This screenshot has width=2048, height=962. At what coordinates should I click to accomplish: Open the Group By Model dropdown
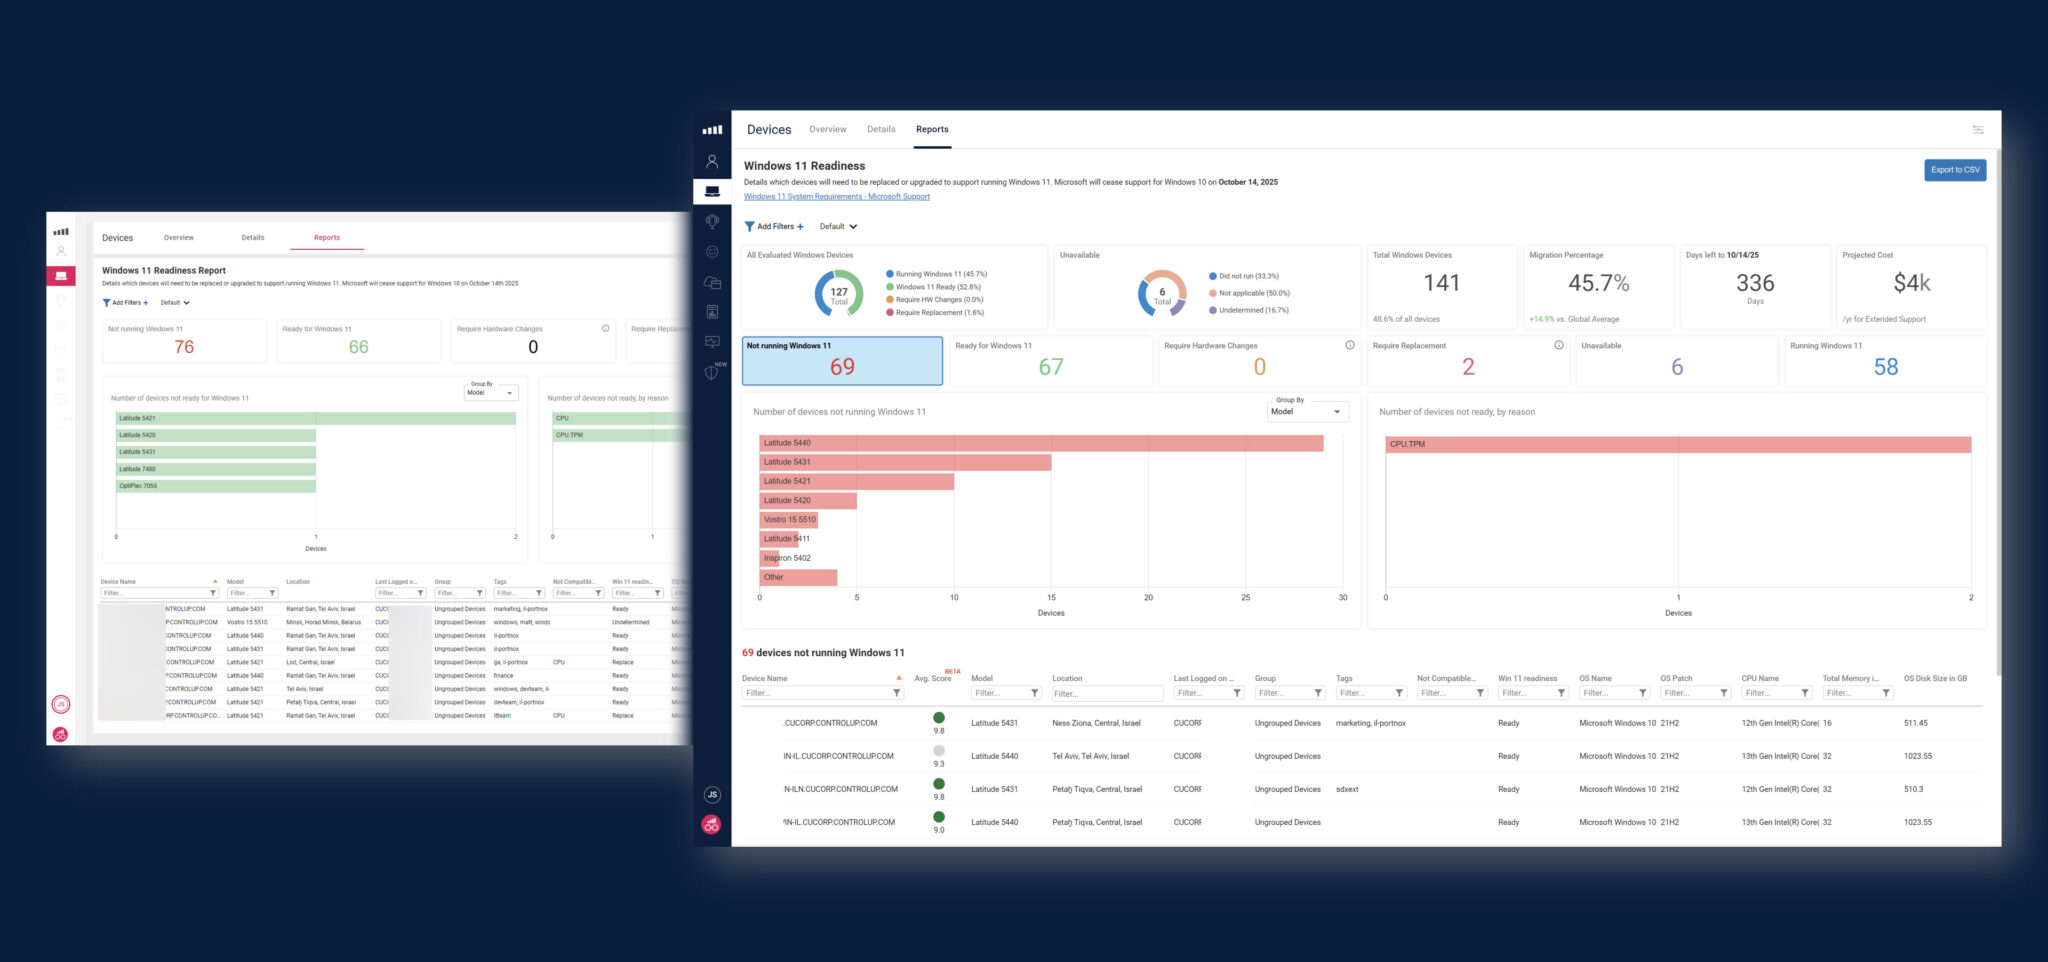1306,411
